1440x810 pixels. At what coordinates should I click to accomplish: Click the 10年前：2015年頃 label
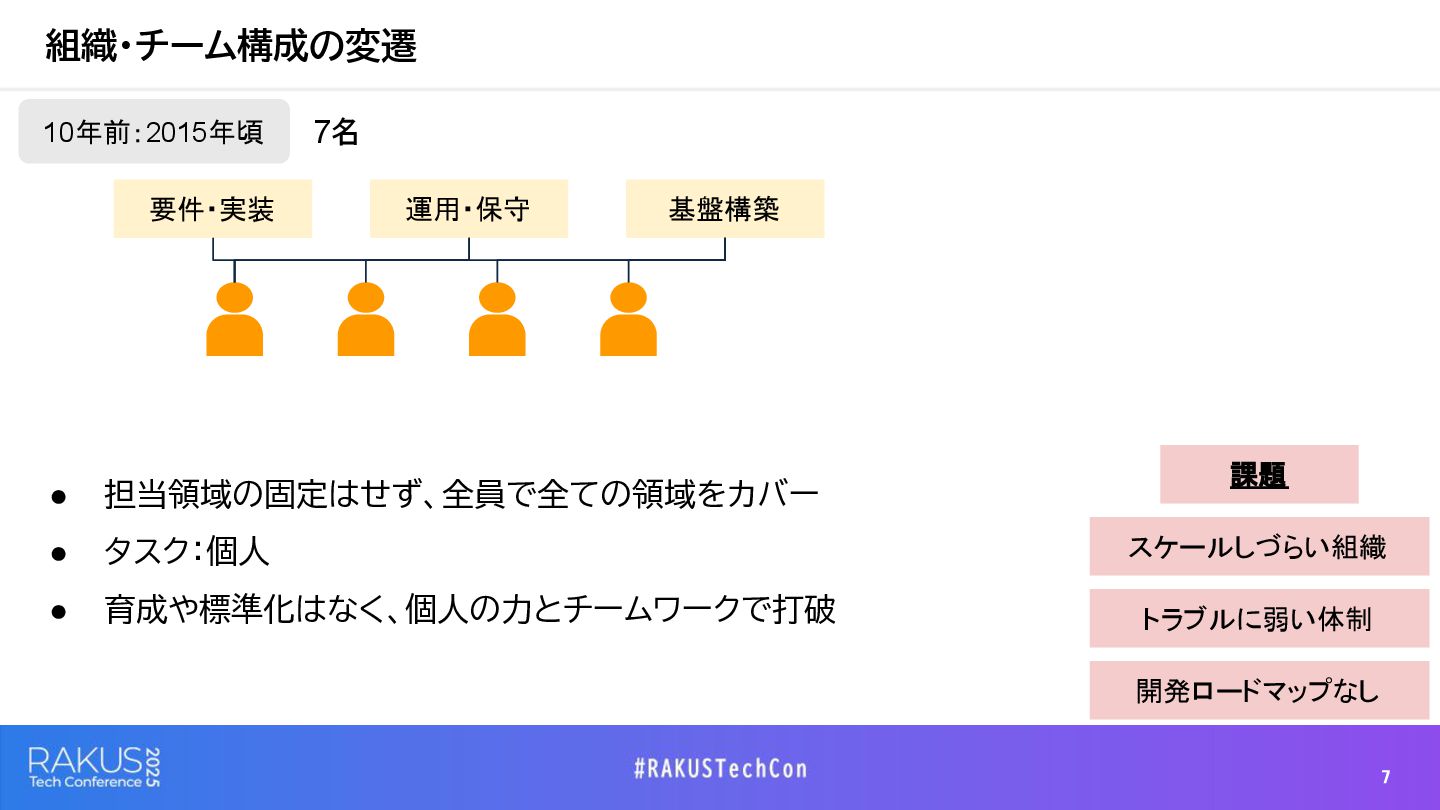coord(154,131)
